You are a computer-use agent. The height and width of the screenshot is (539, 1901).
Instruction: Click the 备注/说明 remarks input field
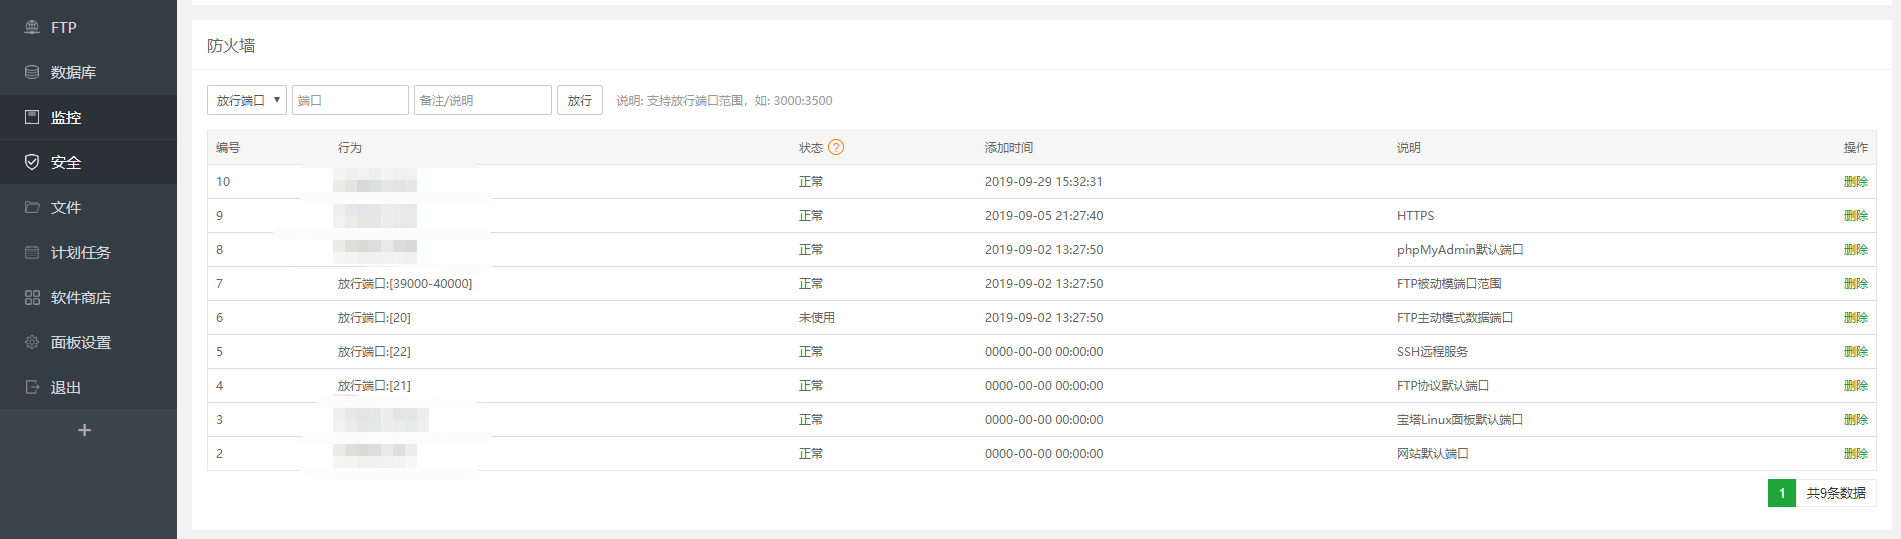[x=482, y=100]
